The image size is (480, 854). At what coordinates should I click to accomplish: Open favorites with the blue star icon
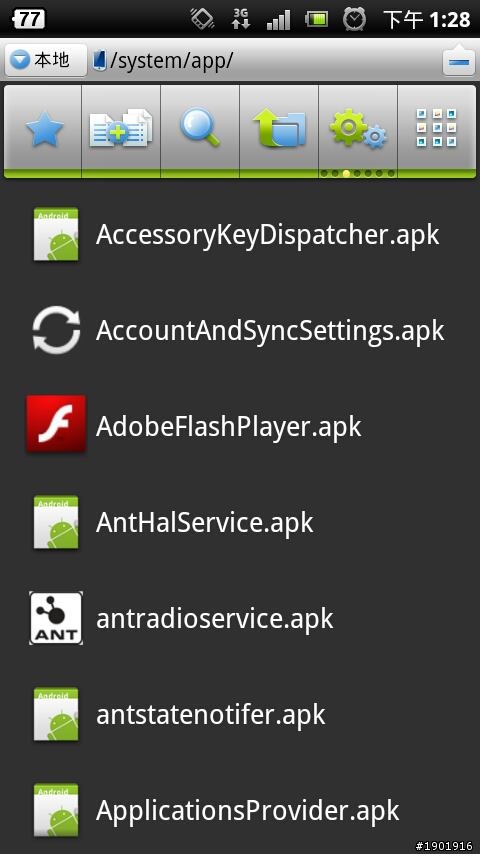pos(43,129)
